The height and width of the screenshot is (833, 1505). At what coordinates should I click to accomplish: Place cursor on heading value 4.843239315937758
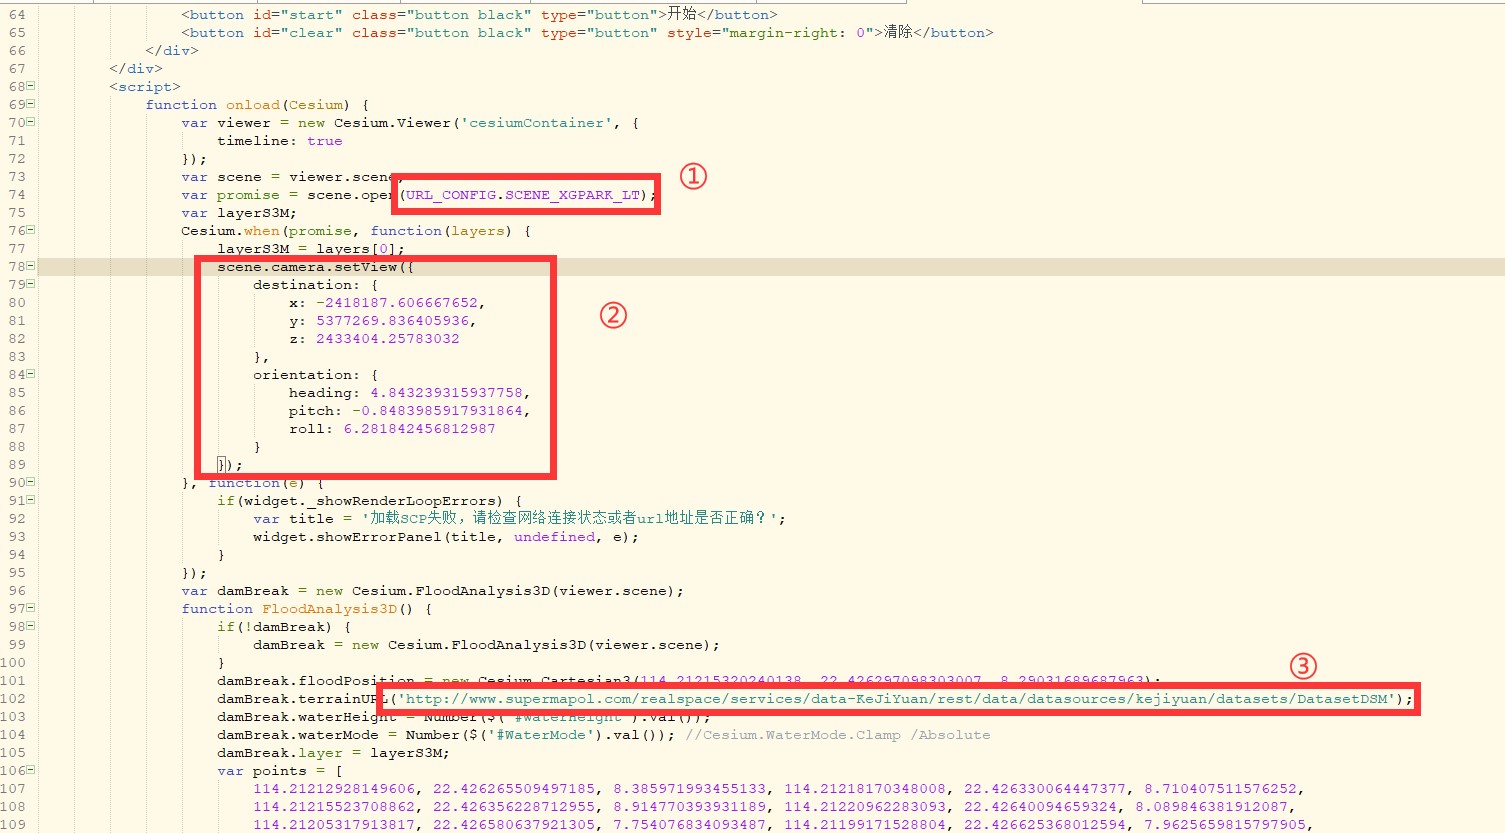[x=446, y=393]
